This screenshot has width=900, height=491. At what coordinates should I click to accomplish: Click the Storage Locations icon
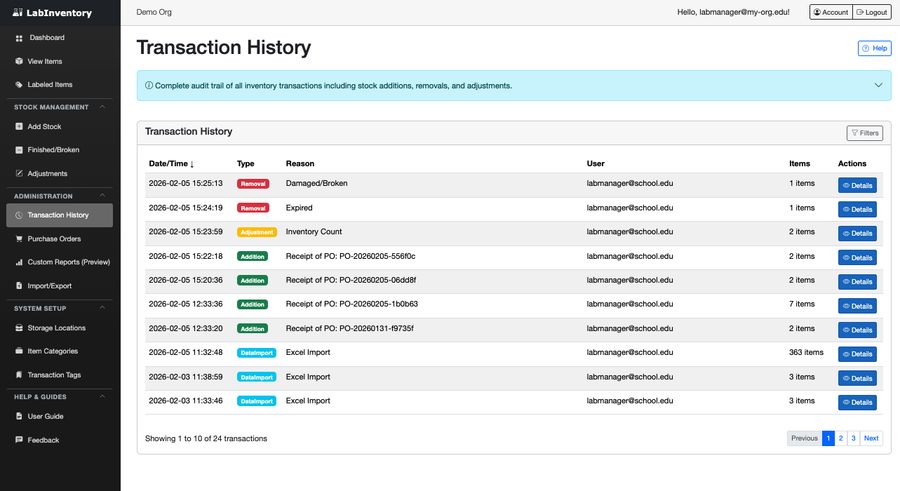point(19,328)
